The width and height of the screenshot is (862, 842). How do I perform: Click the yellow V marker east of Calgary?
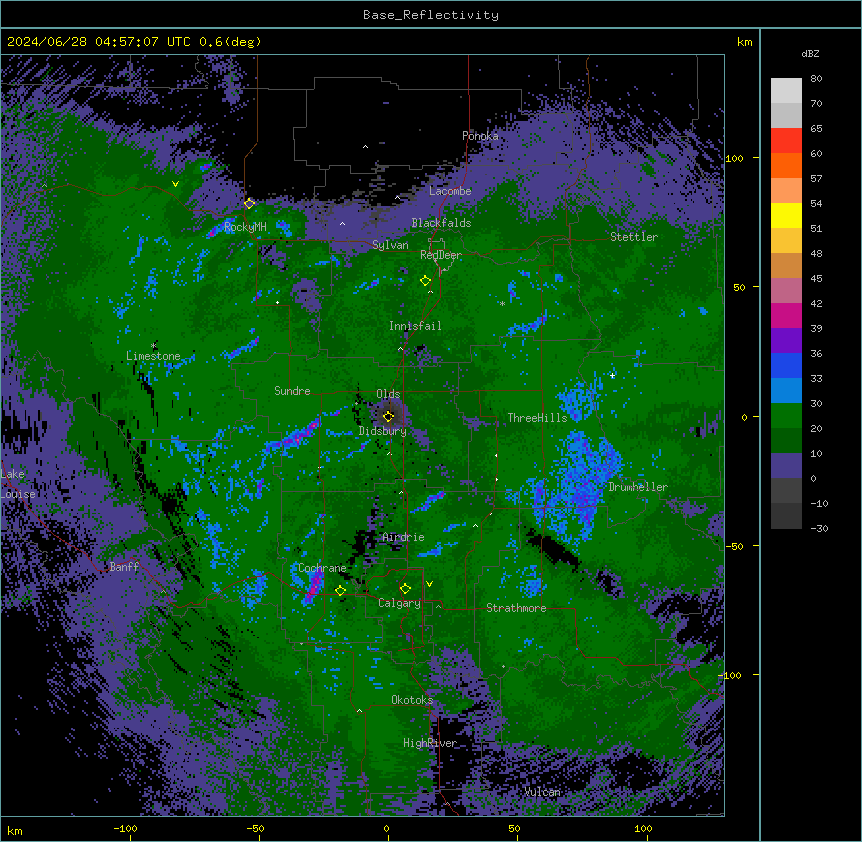point(429,584)
